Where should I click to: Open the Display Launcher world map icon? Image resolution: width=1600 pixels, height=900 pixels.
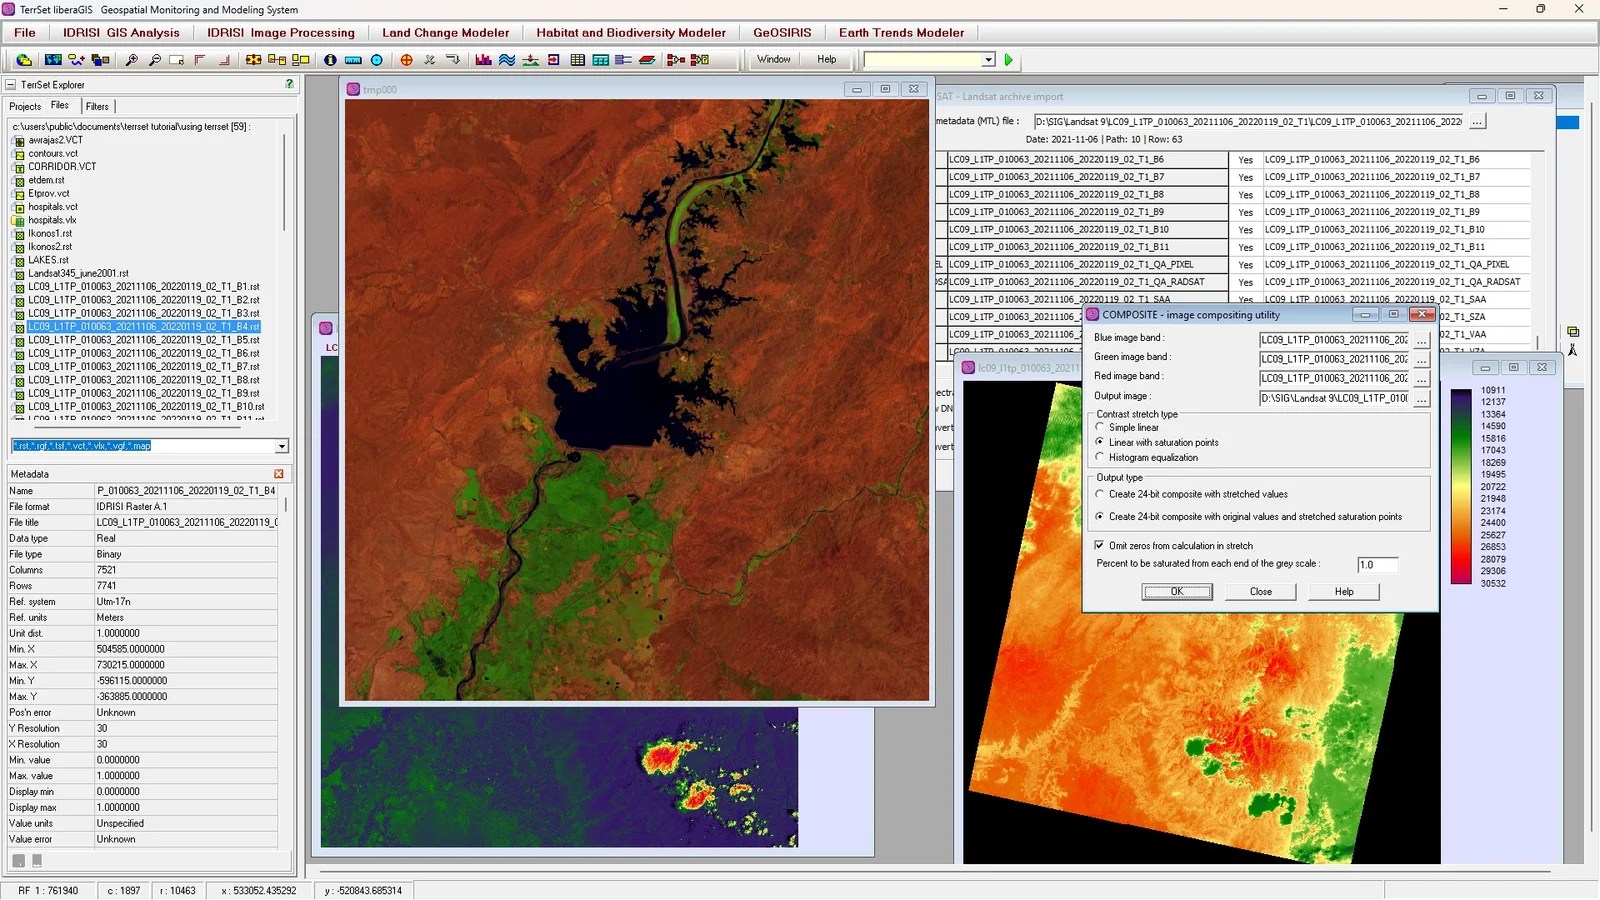pyautogui.click(x=53, y=60)
